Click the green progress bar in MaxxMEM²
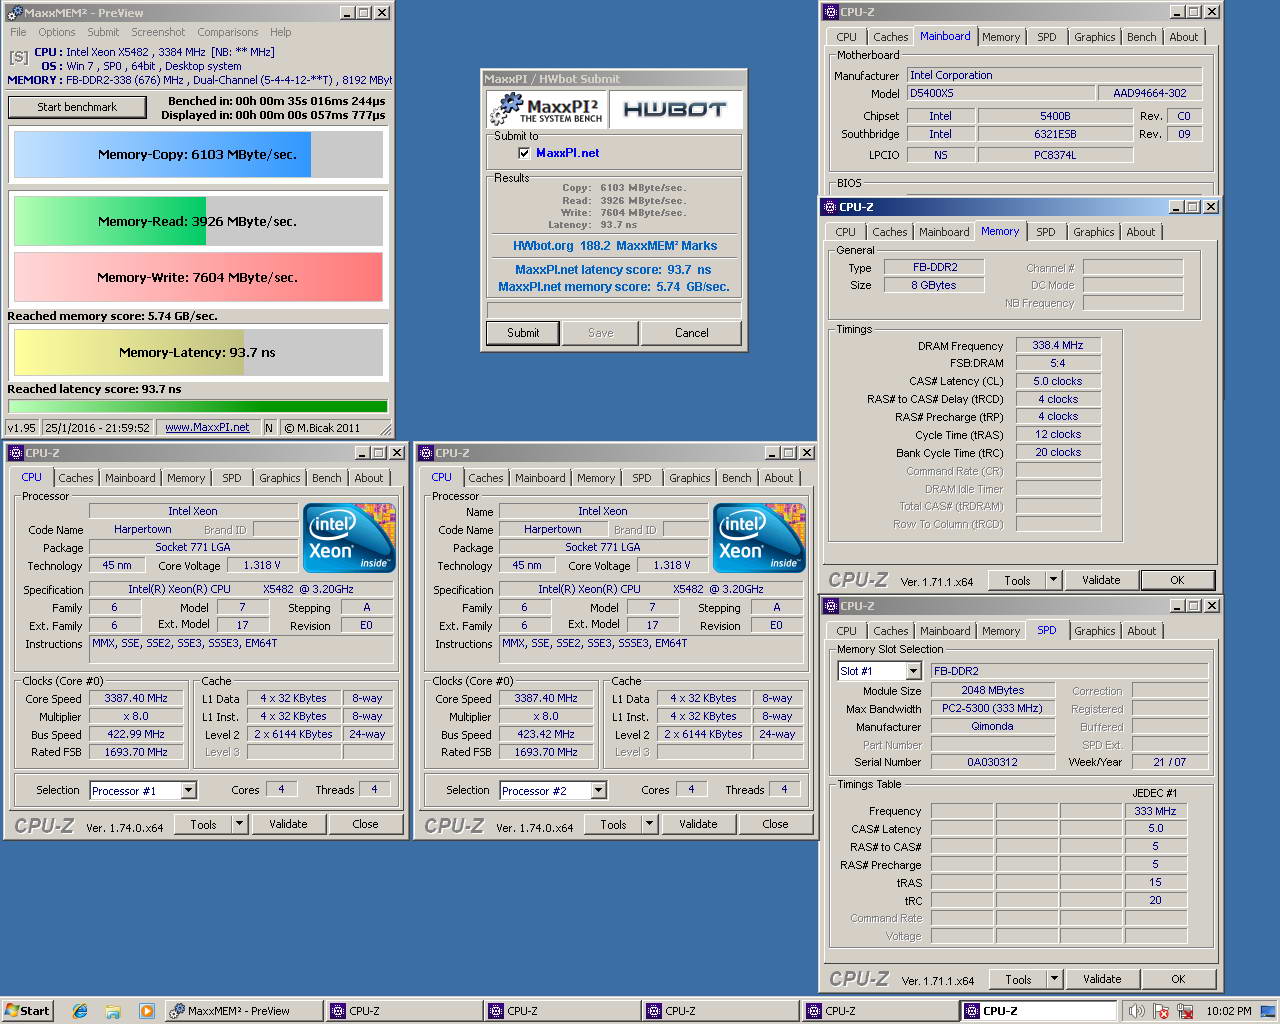This screenshot has width=1280, height=1024. click(x=198, y=406)
